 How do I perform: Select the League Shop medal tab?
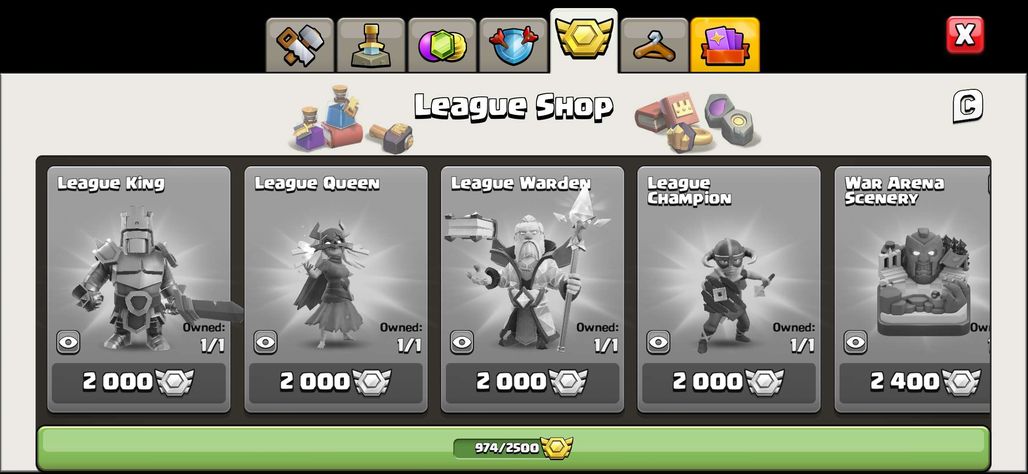coord(583,41)
